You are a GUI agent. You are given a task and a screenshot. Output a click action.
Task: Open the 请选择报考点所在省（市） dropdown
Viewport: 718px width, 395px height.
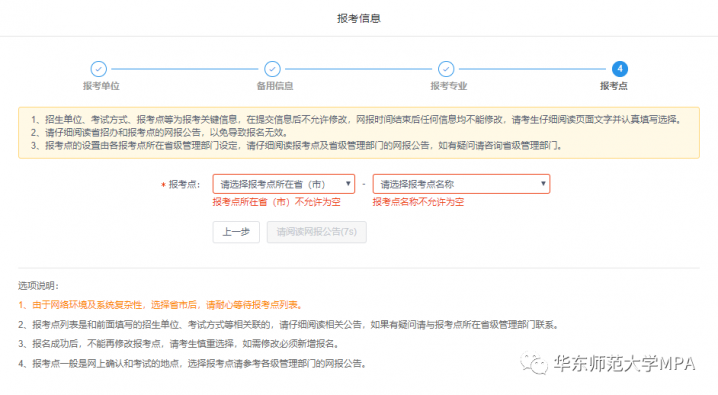pyautogui.click(x=284, y=184)
